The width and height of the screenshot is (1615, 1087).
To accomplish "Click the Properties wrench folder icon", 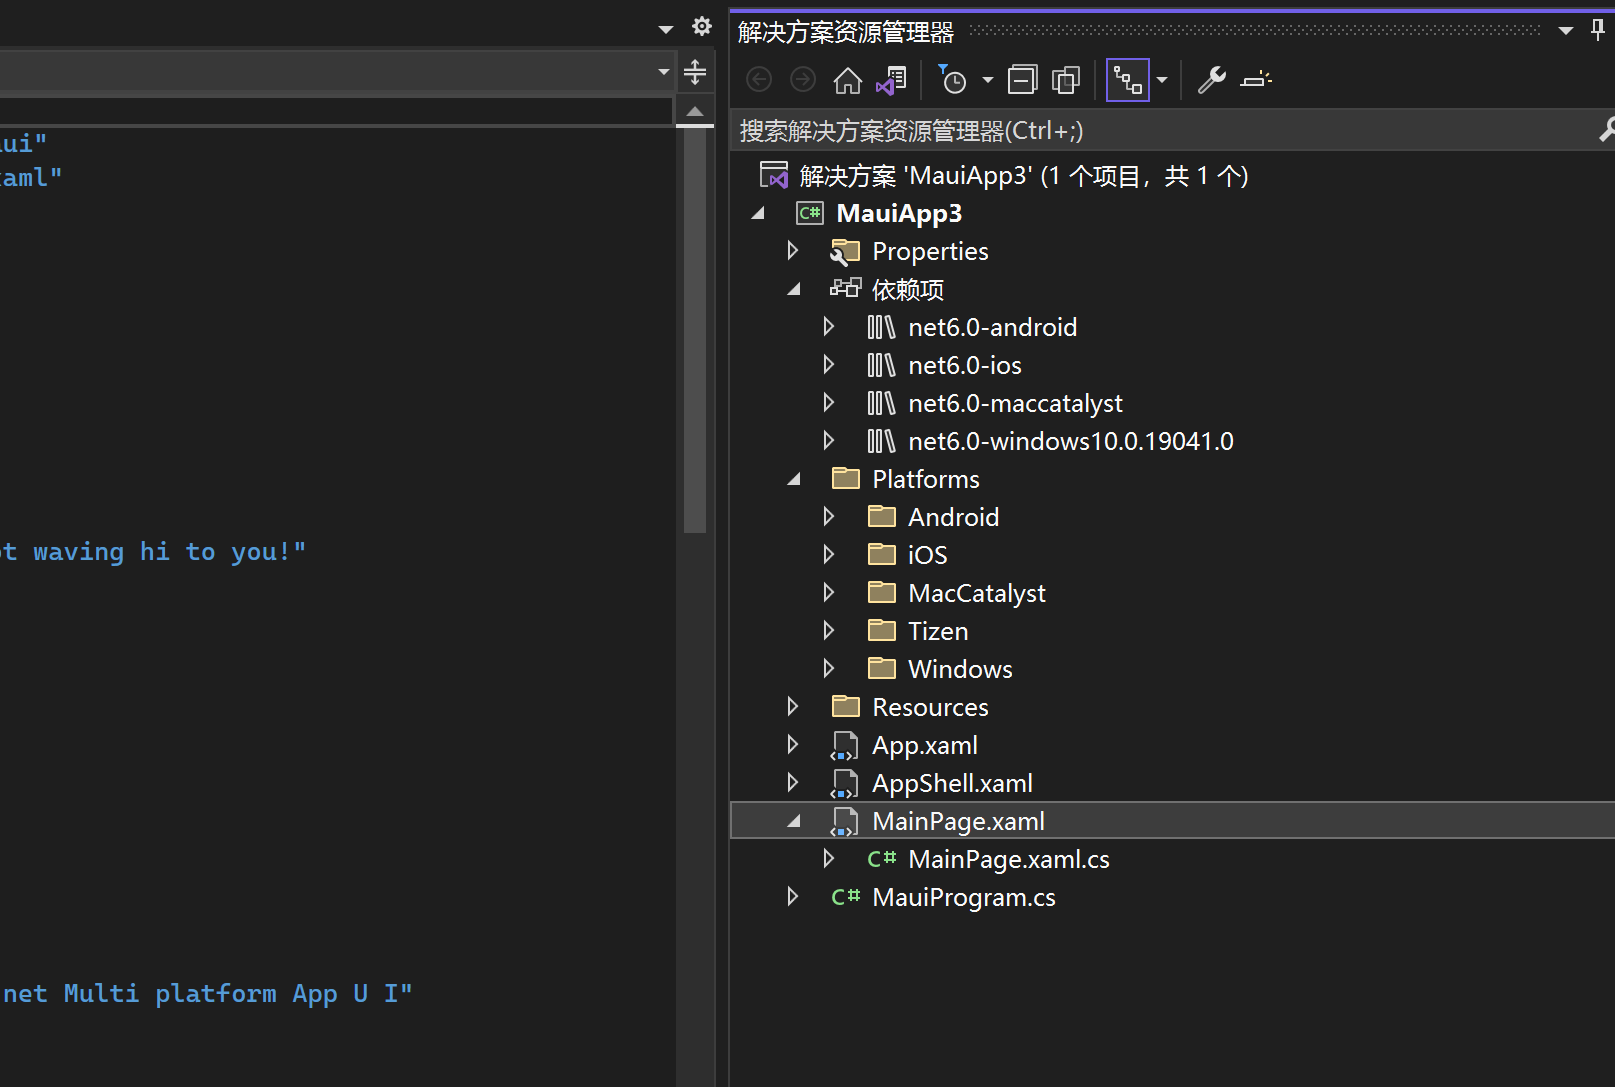I will [x=845, y=251].
